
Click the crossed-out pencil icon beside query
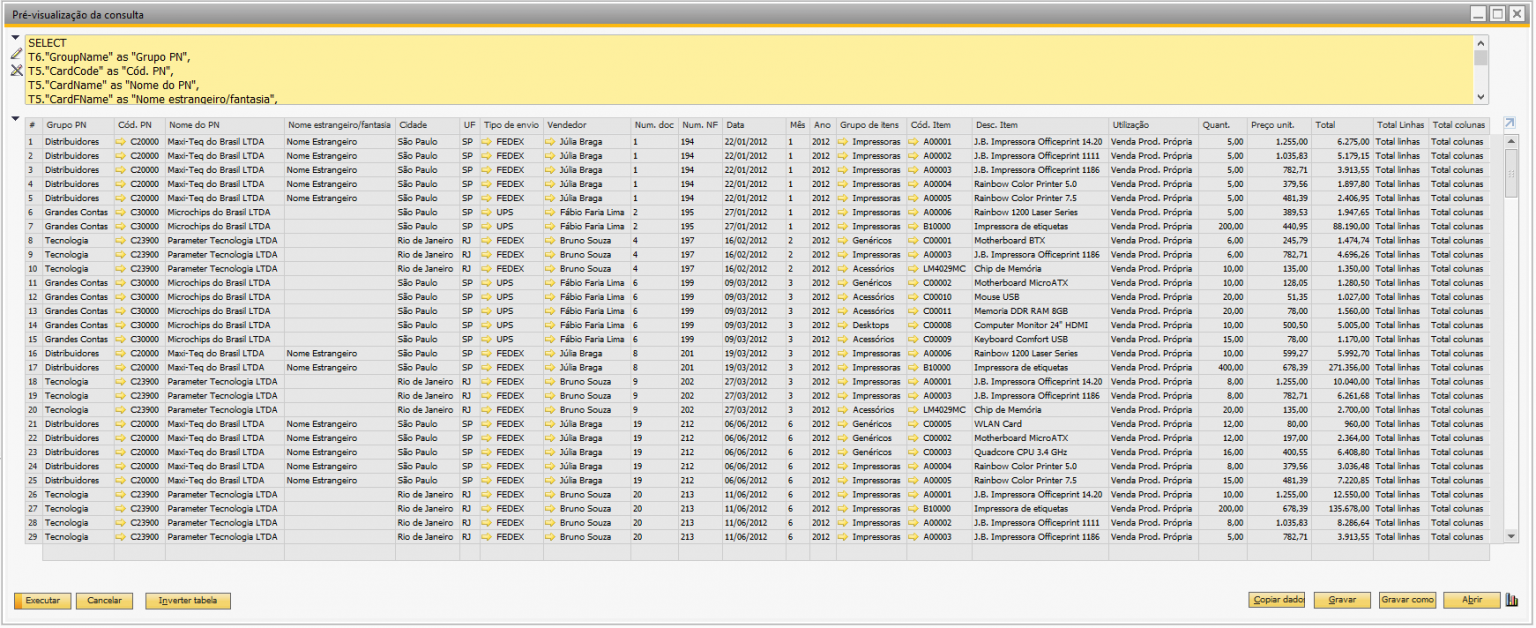(x=16, y=71)
